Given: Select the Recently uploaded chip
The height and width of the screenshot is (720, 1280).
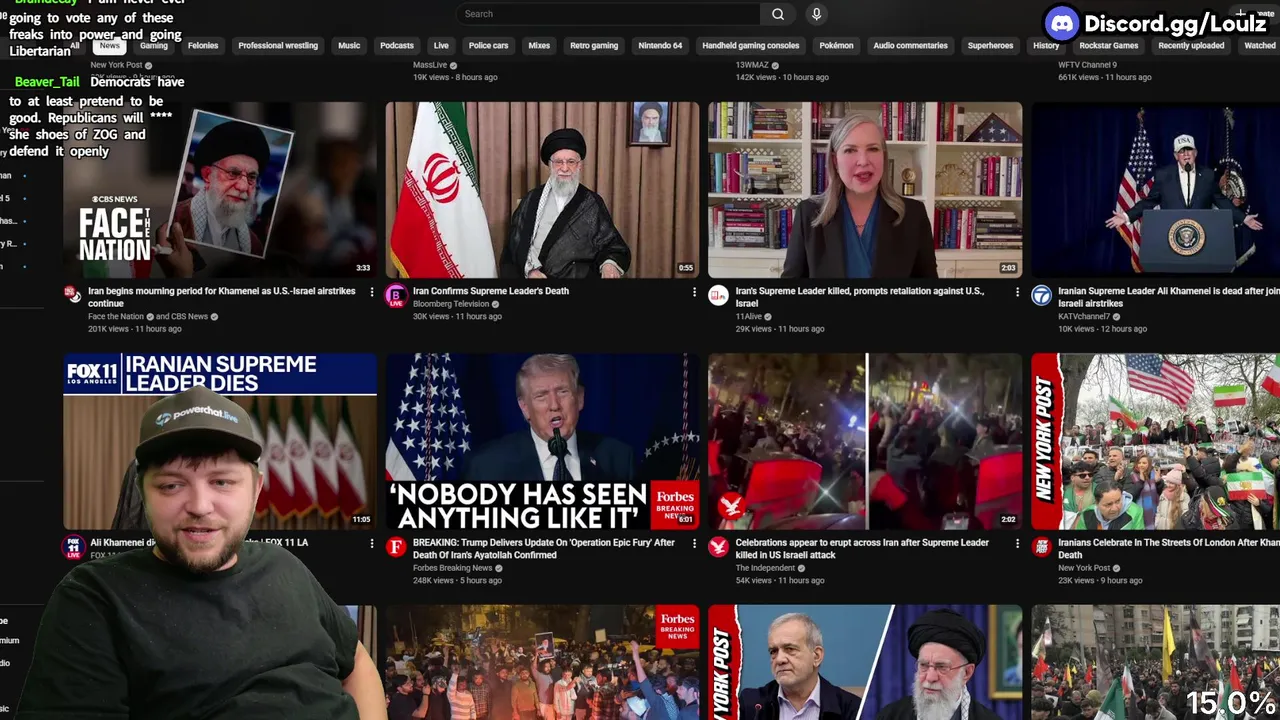Looking at the screenshot, I should pos(1191,46).
